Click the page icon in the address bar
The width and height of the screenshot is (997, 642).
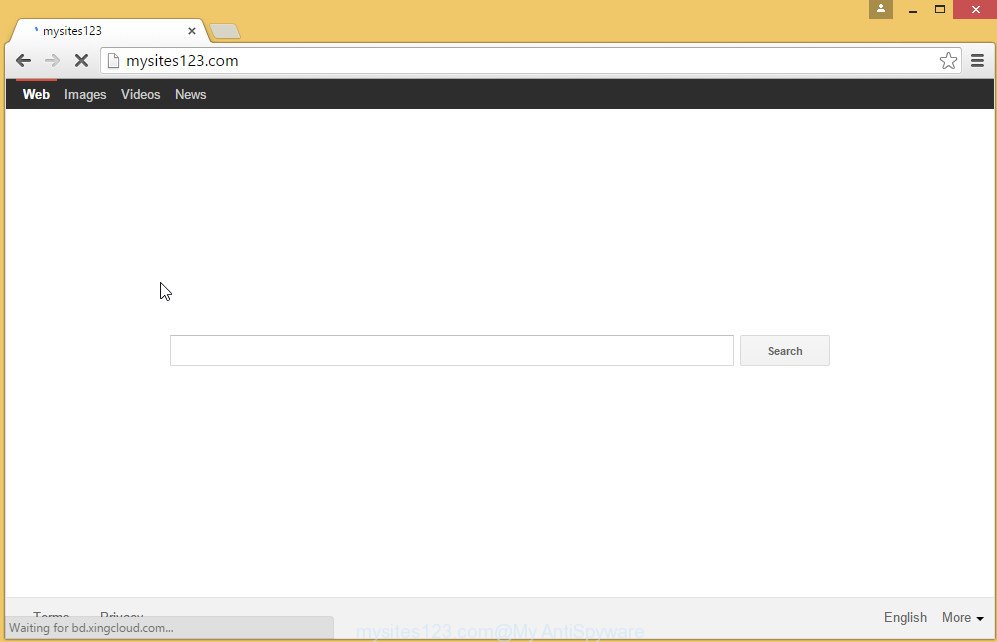pos(113,61)
